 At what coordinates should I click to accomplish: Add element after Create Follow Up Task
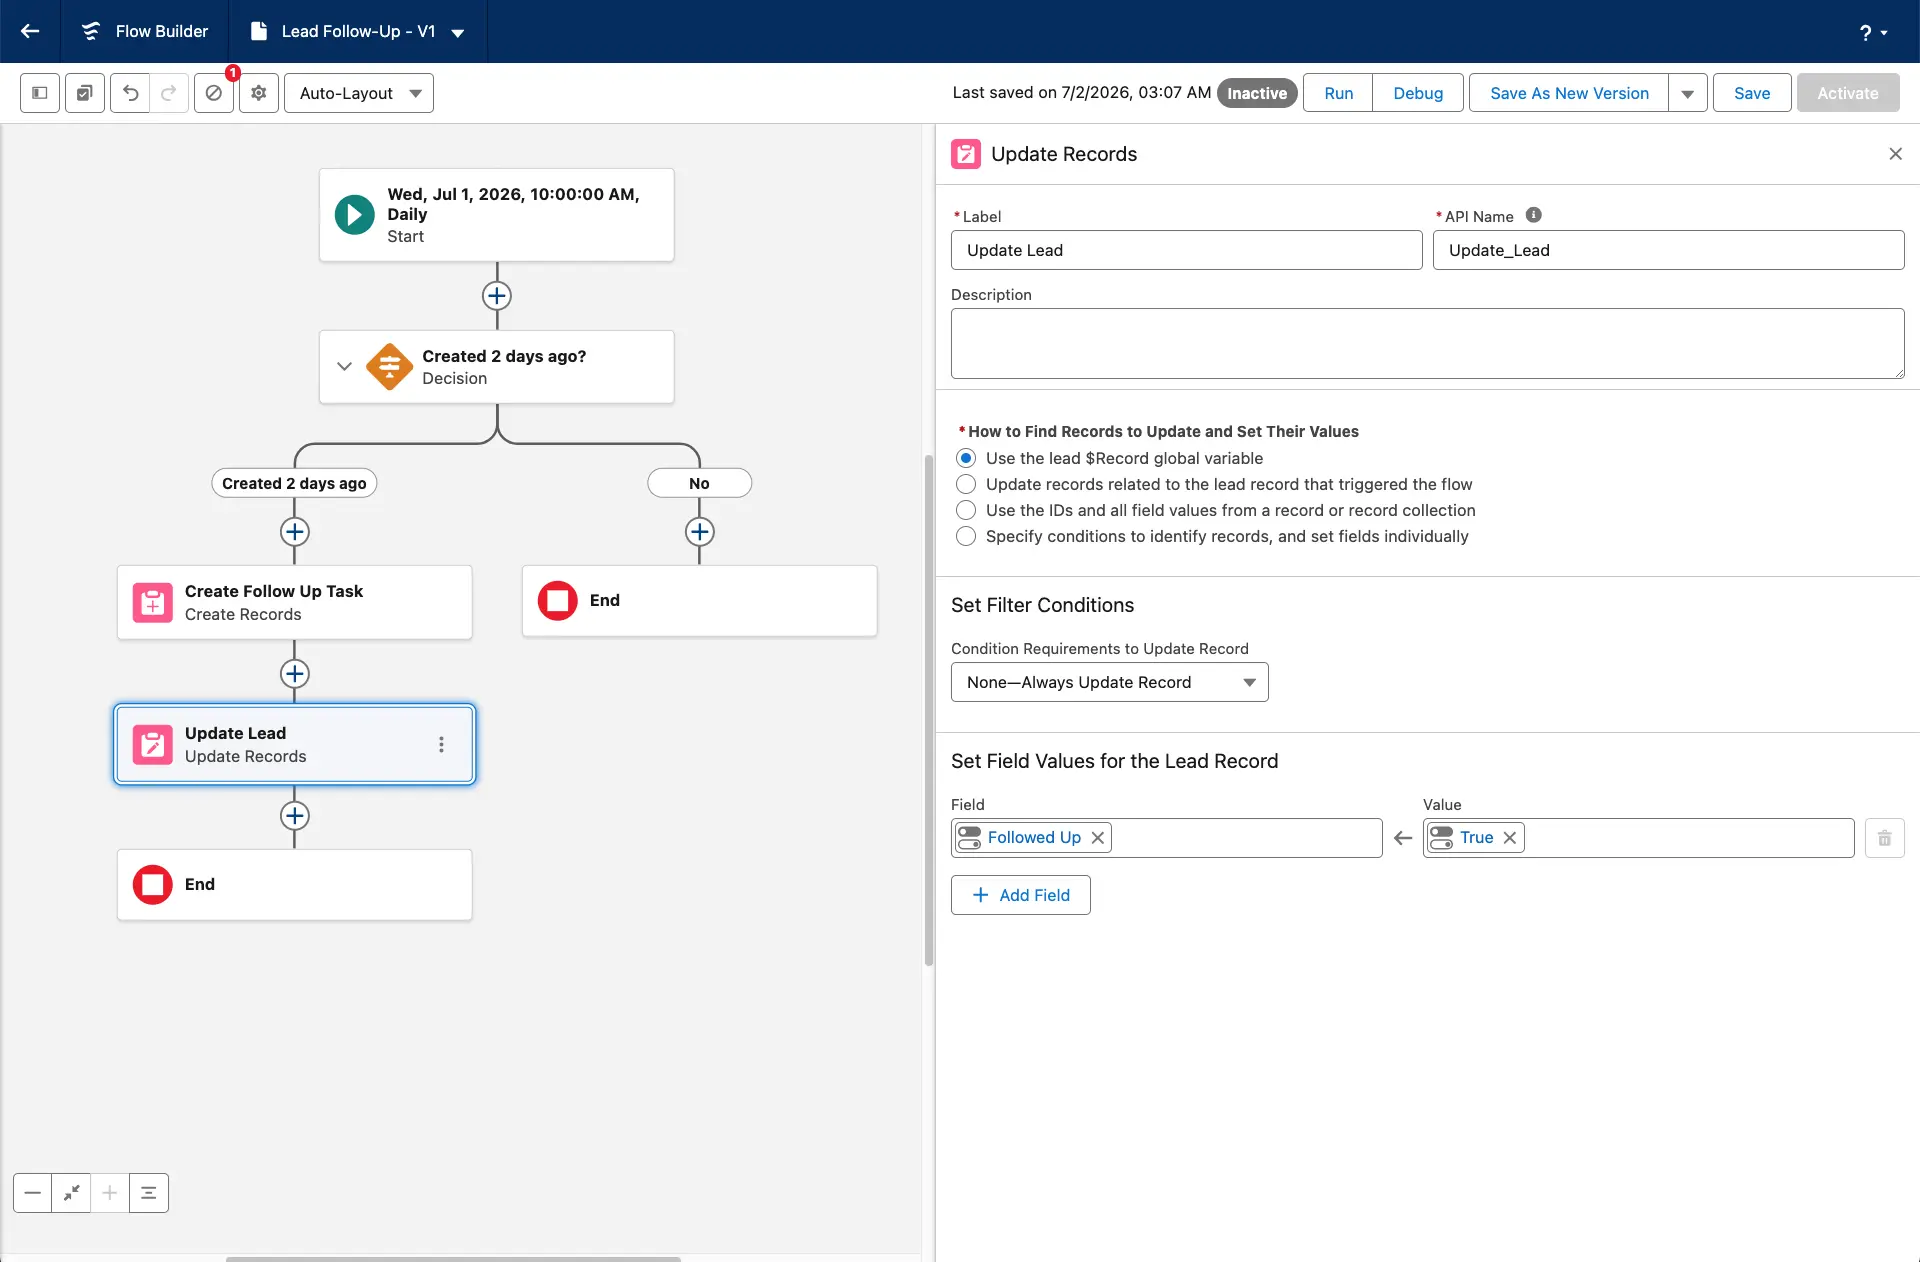click(295, 674)
